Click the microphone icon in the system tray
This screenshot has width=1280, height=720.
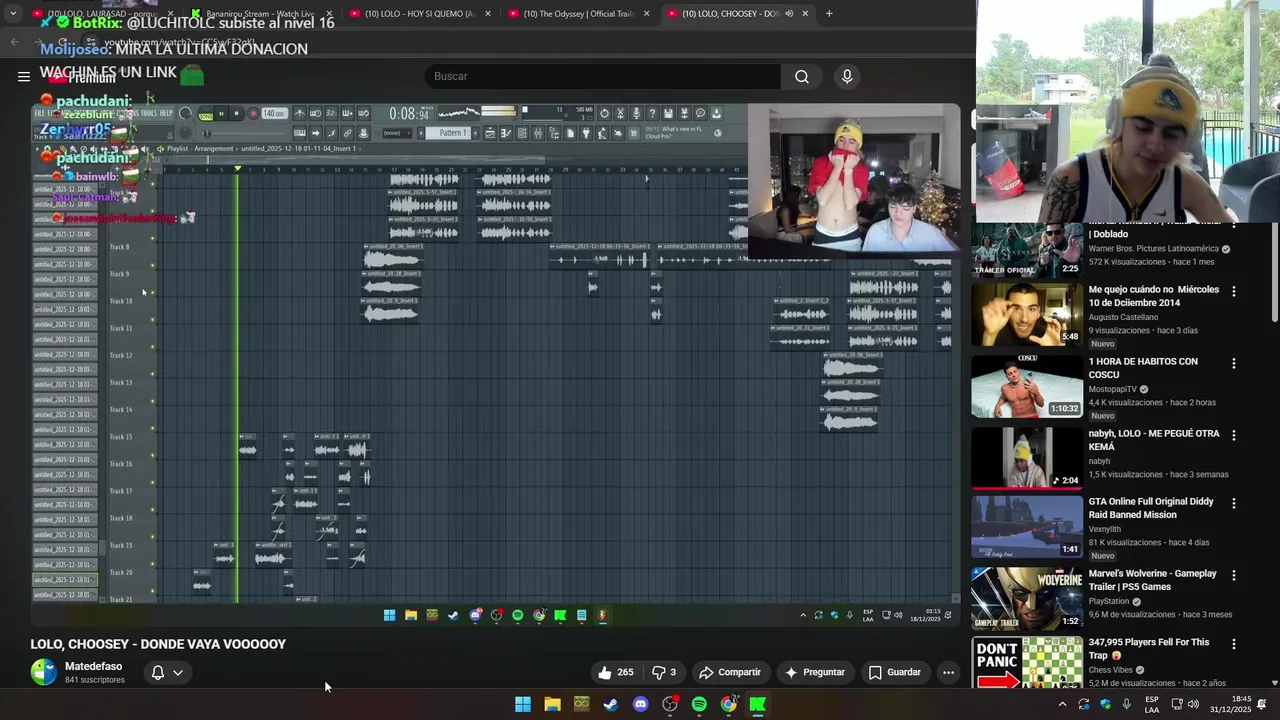tap(1127, 704)
